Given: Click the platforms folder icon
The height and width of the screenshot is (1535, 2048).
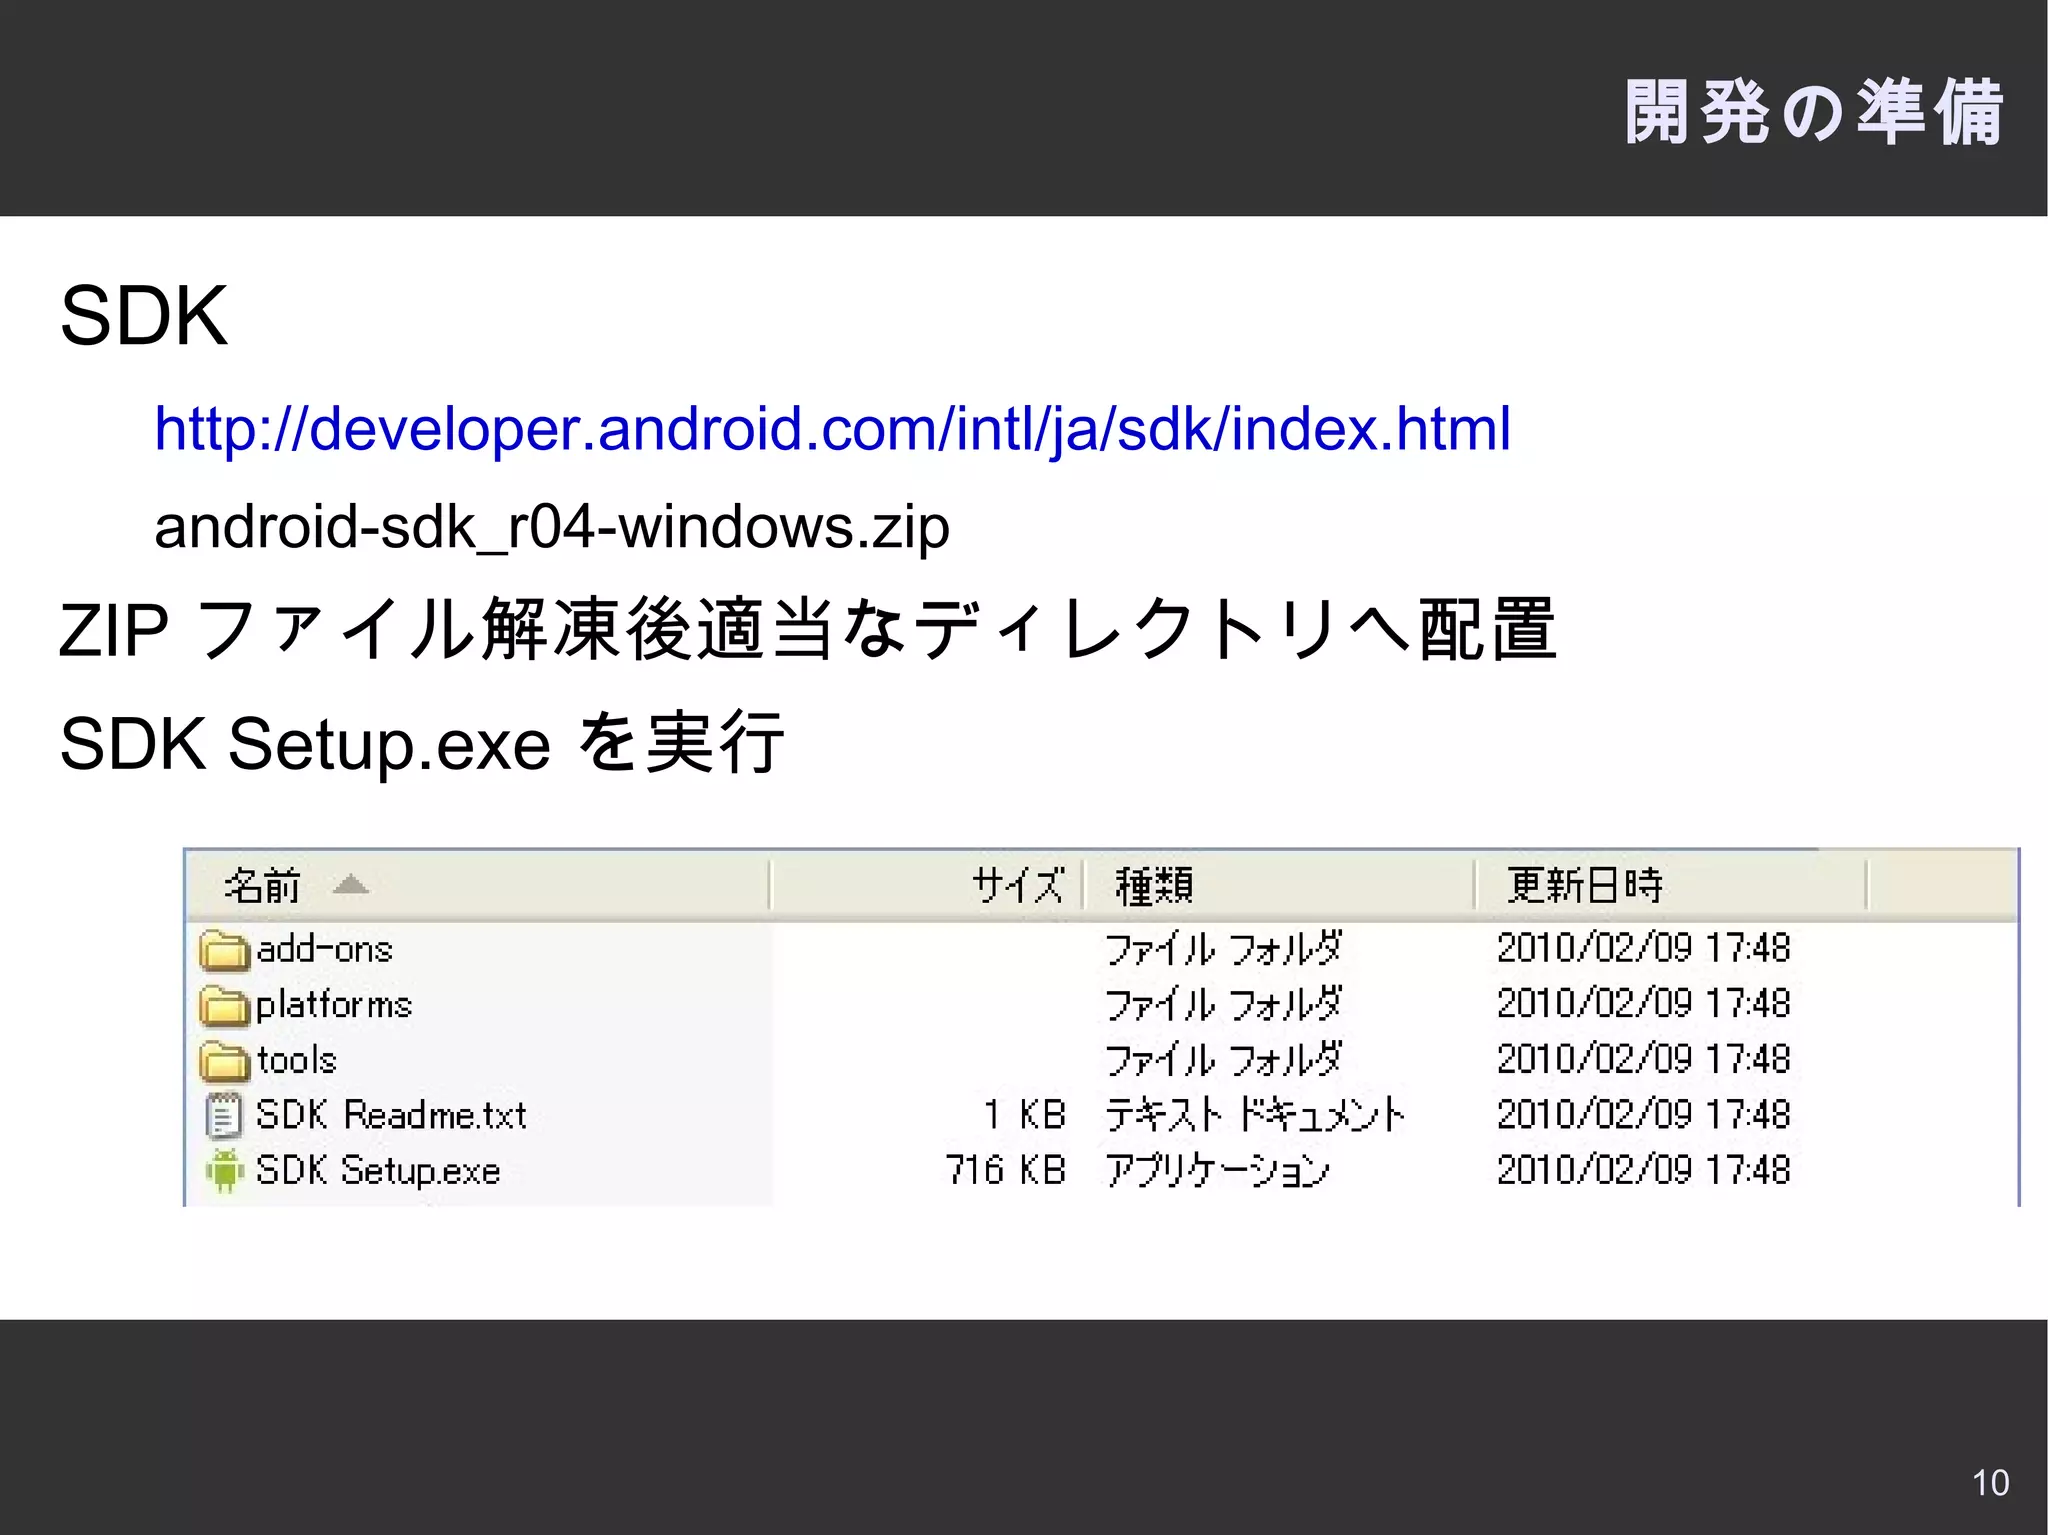Looking at the screenshot, I should pyautogui.click(x=224, y=1006).
